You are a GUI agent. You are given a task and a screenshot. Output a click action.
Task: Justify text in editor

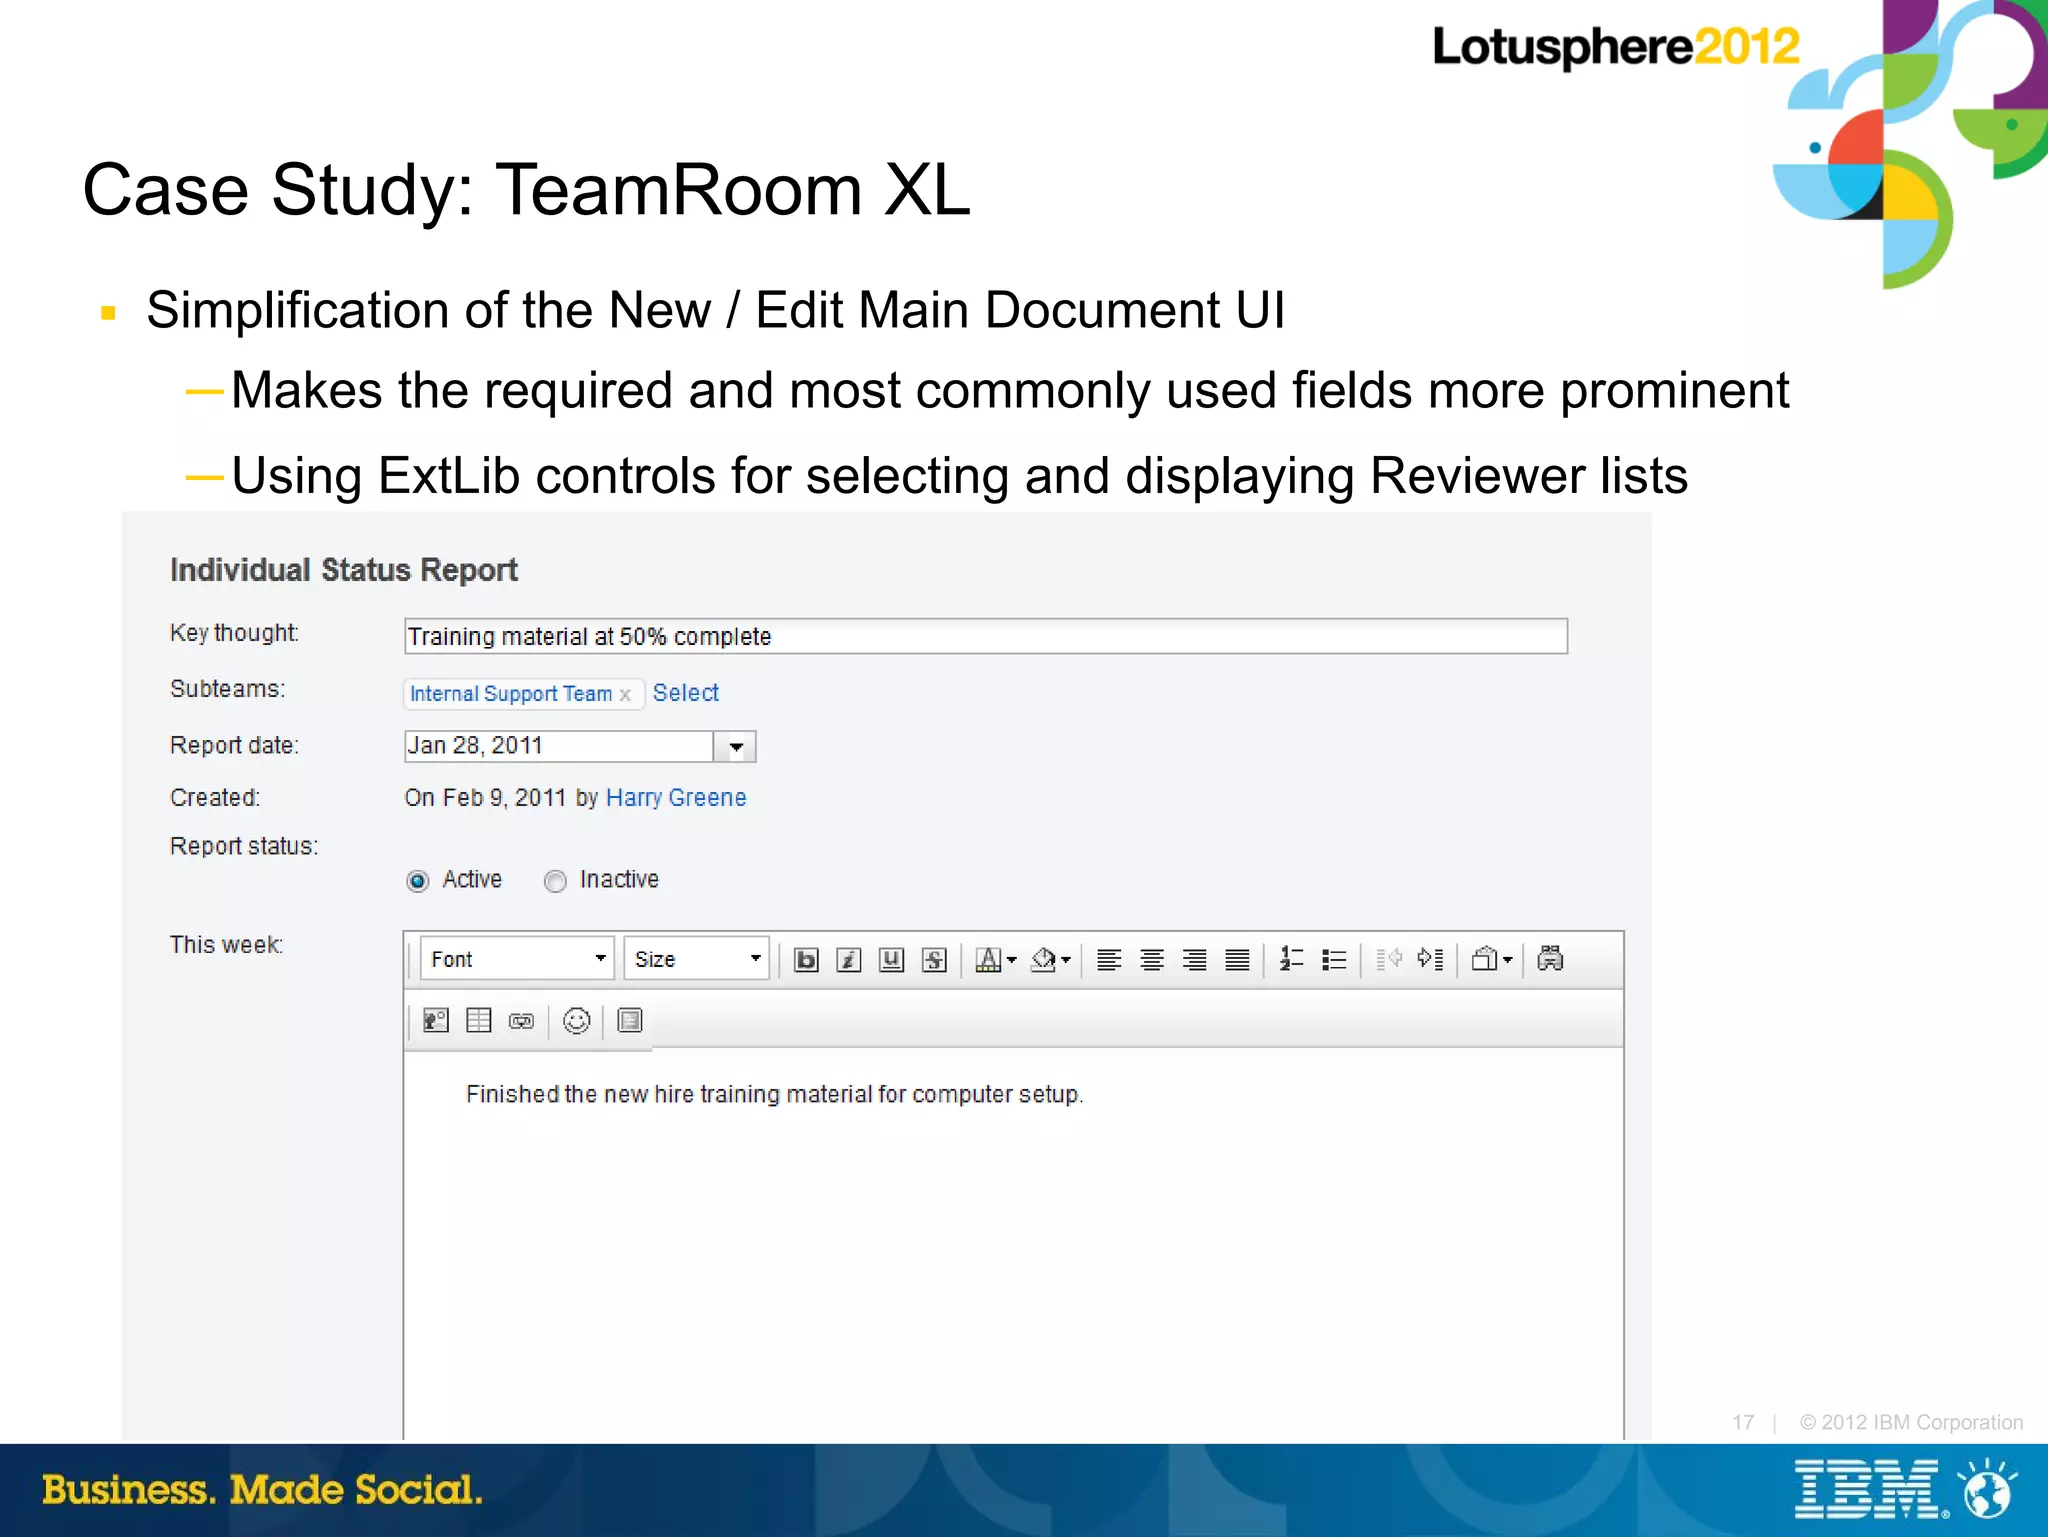tap(1237, 960)
